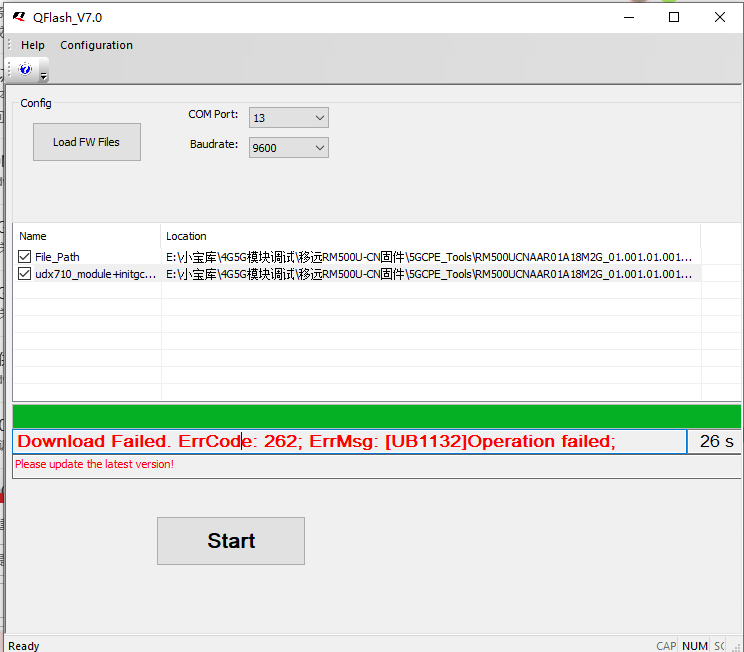Open the Configuration menu

tap(96, 45)
